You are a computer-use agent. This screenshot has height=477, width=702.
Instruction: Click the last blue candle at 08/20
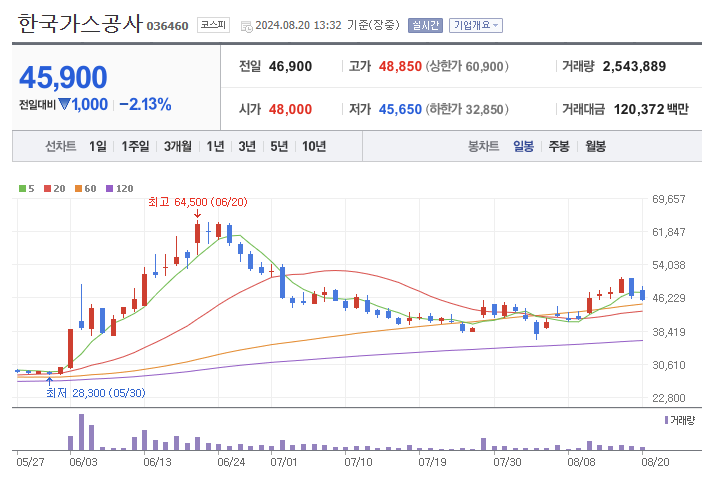pos(642,294)
